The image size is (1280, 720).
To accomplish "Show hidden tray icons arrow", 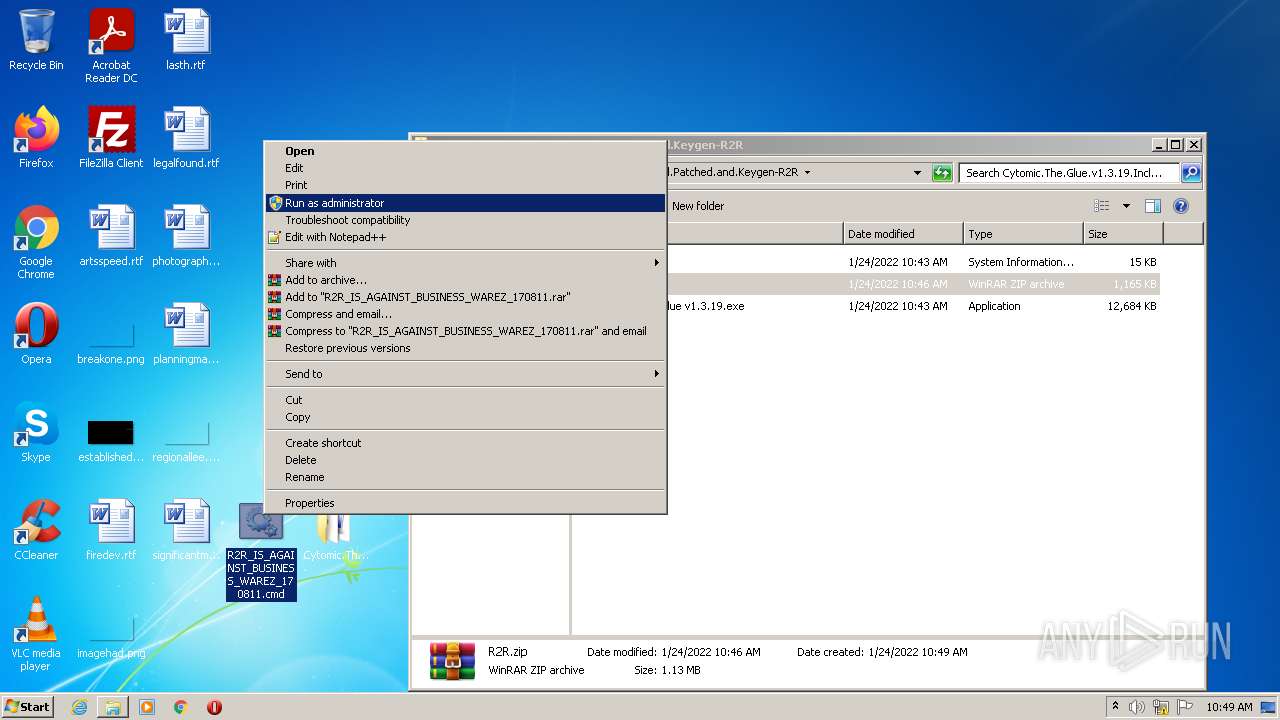I will tap(1115, 706).
